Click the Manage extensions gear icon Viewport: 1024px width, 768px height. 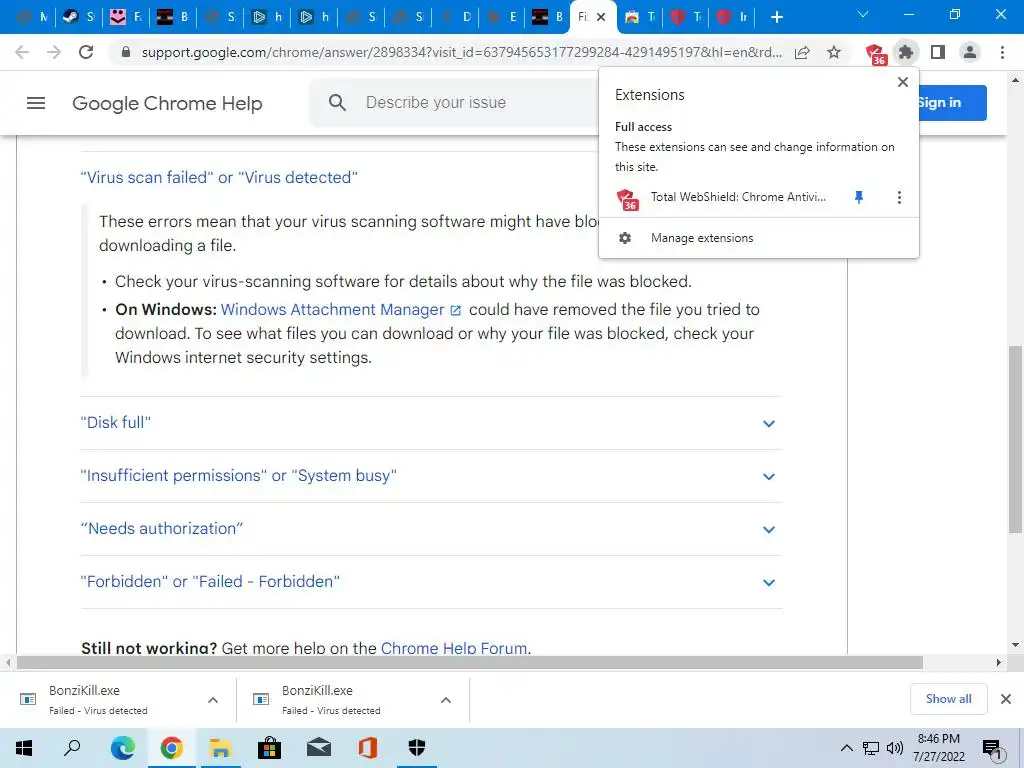[x=625, y=238]
